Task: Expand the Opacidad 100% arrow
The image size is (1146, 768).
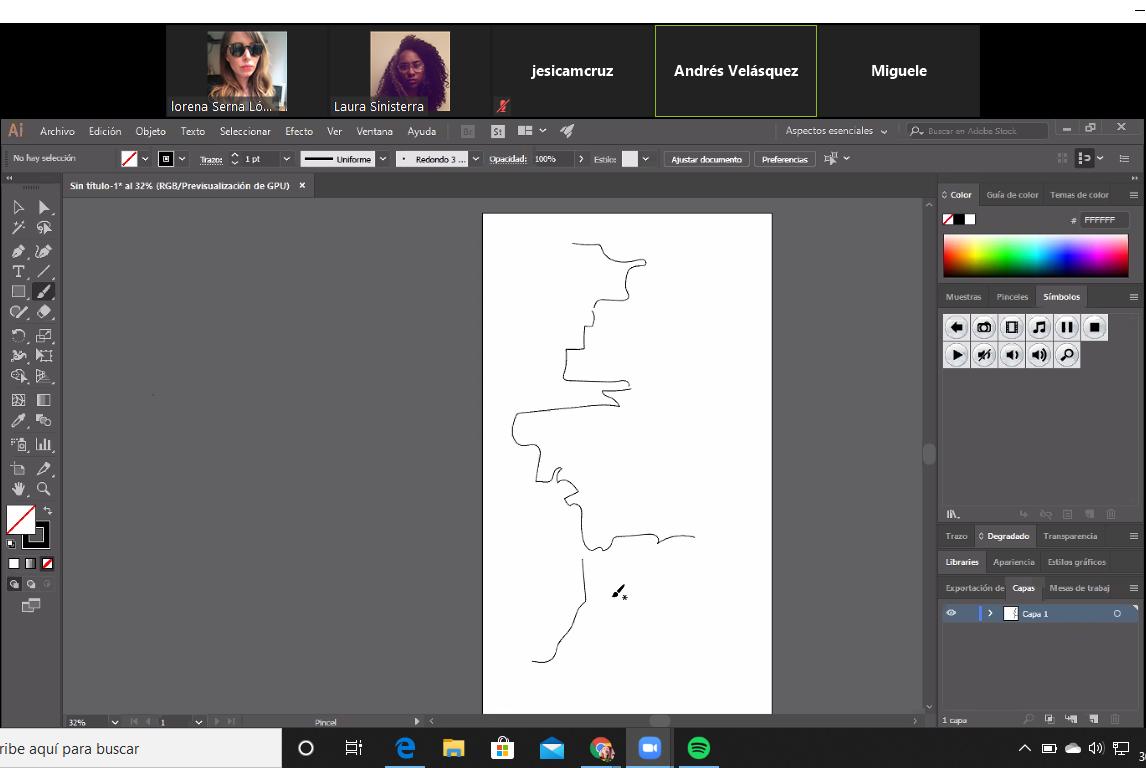Action: click(x=581, y=159)
